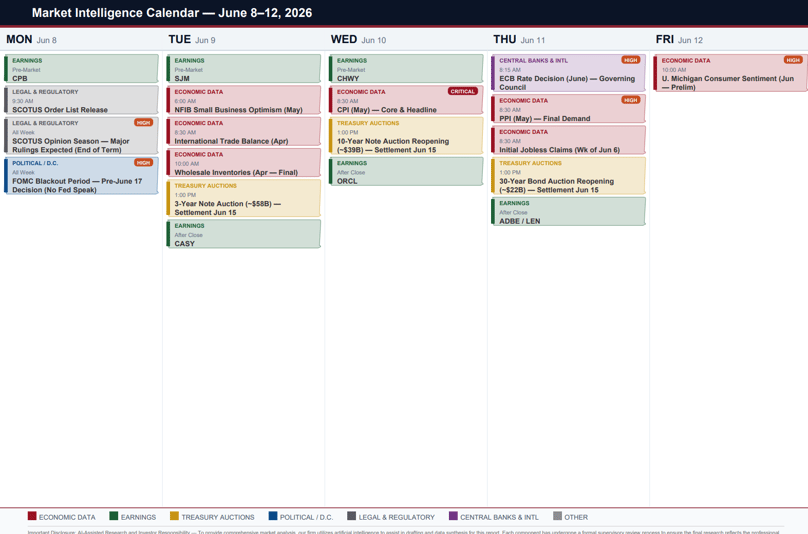The height and width of the screenshot is (534, 808).
Task: Click the blue Political / D.C. legend swatch
Action: point(273,516)
